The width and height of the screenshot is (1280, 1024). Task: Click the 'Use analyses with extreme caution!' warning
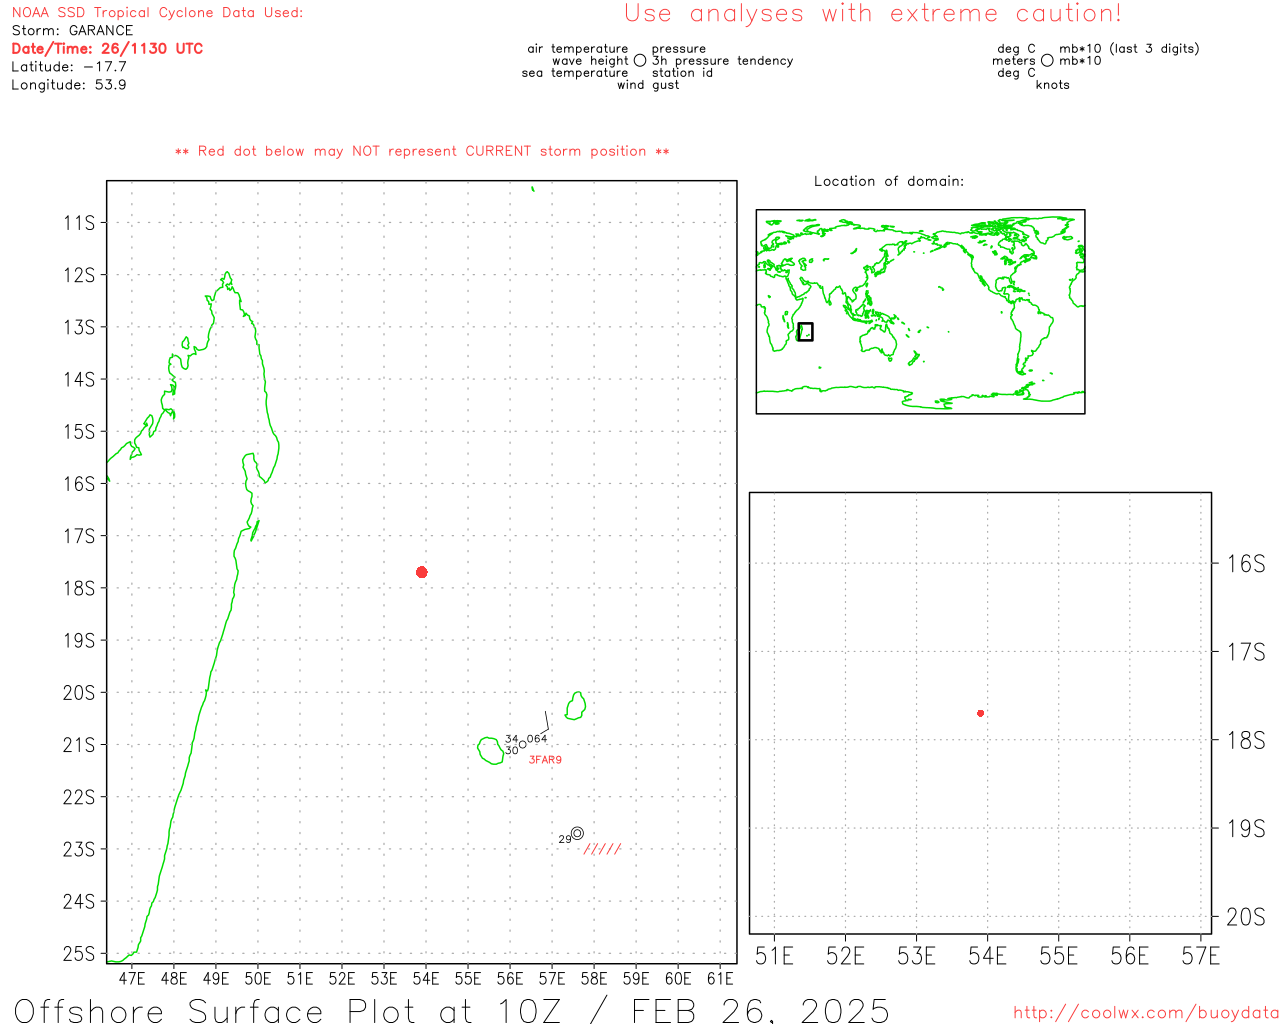pyautogui.click(x=873, y=13)
